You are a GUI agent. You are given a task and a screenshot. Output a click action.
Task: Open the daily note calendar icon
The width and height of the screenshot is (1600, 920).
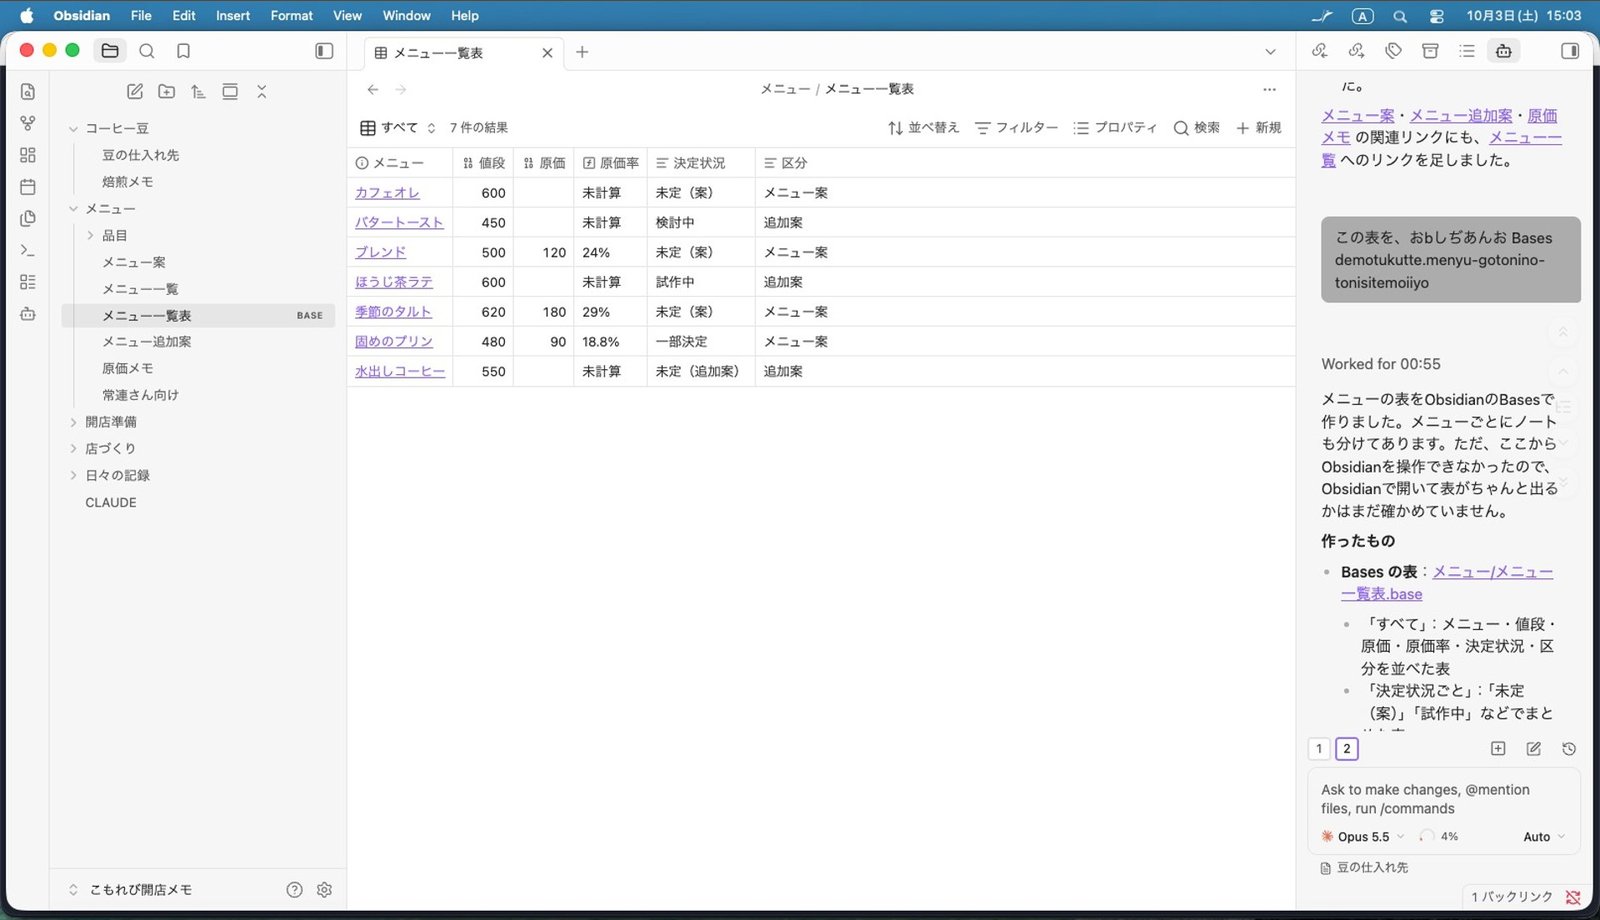tap(28, 187)
